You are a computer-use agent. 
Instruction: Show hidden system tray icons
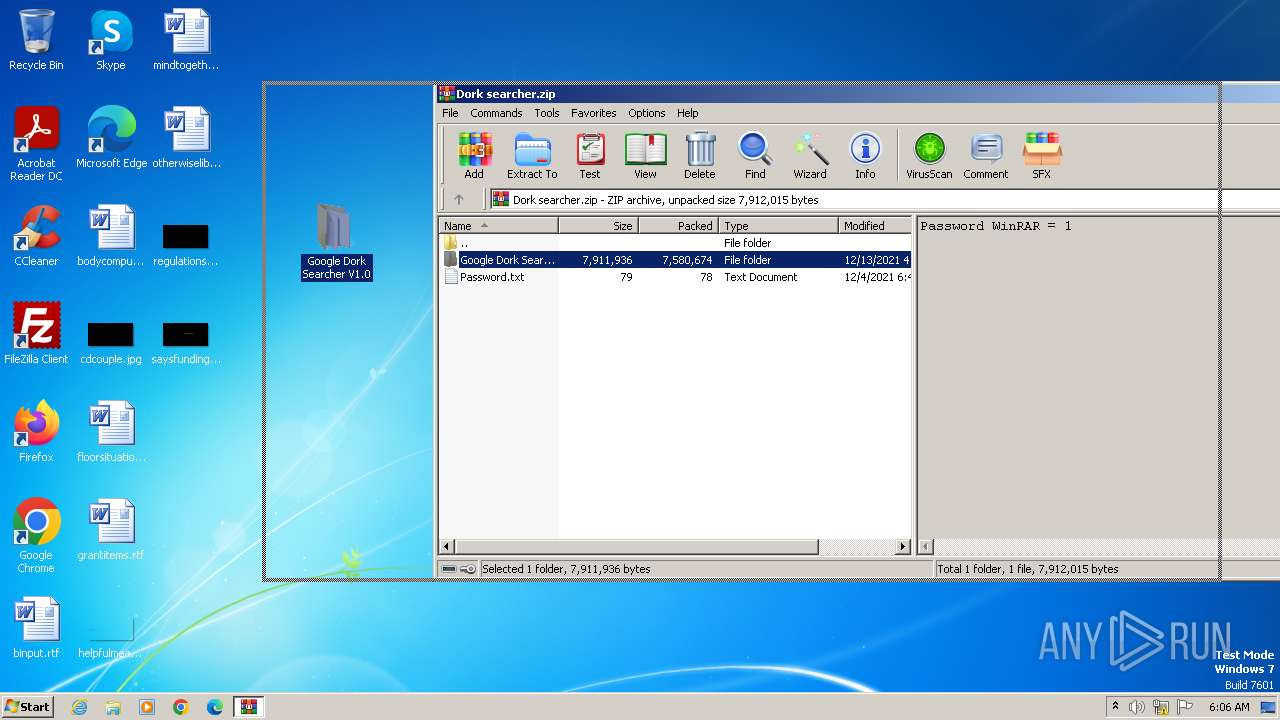1115,707
